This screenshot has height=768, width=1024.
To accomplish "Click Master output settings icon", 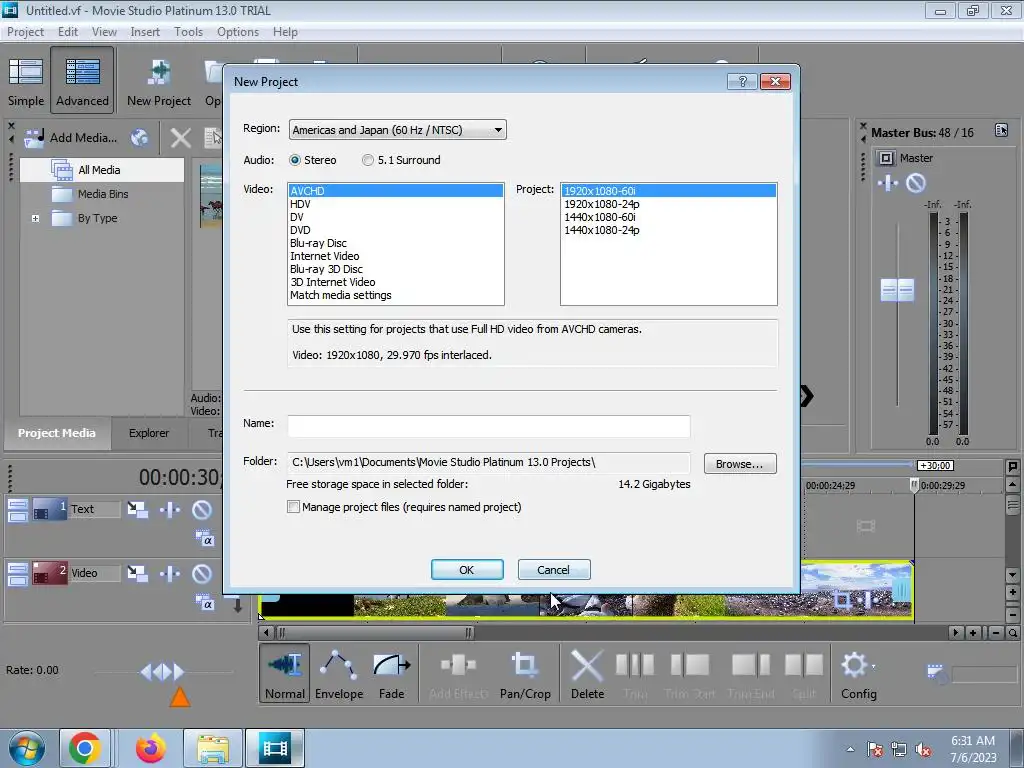I will click(x=886, y=158).
